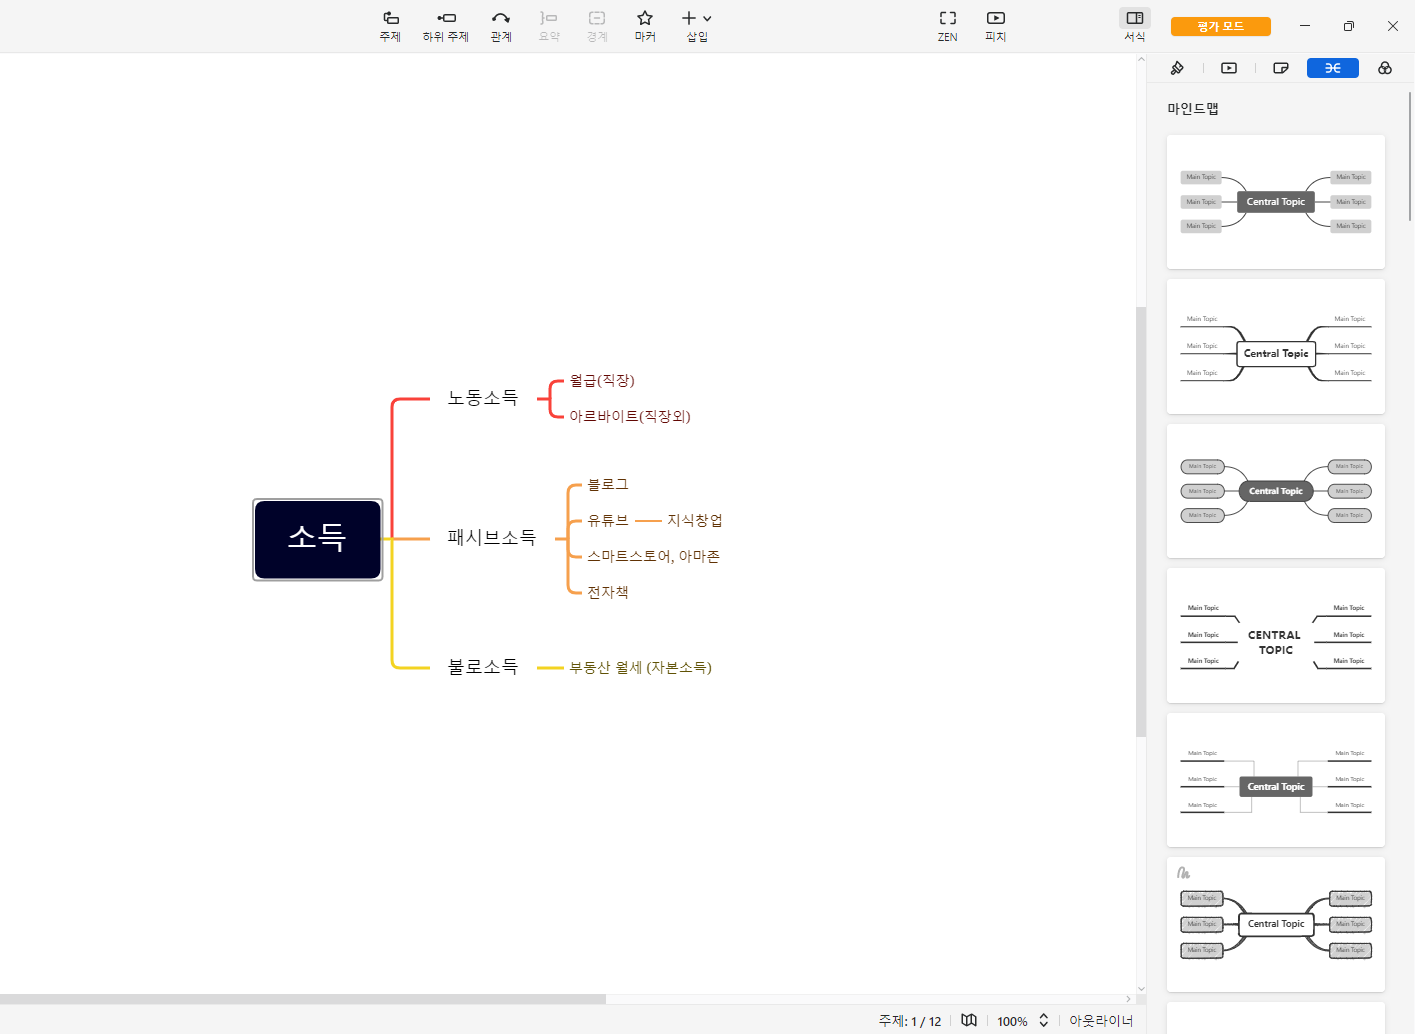Add a 하위 주제 (Subtopic) from toolbar
This screenshot has height=1034, width=1415.
coord(446,26)
